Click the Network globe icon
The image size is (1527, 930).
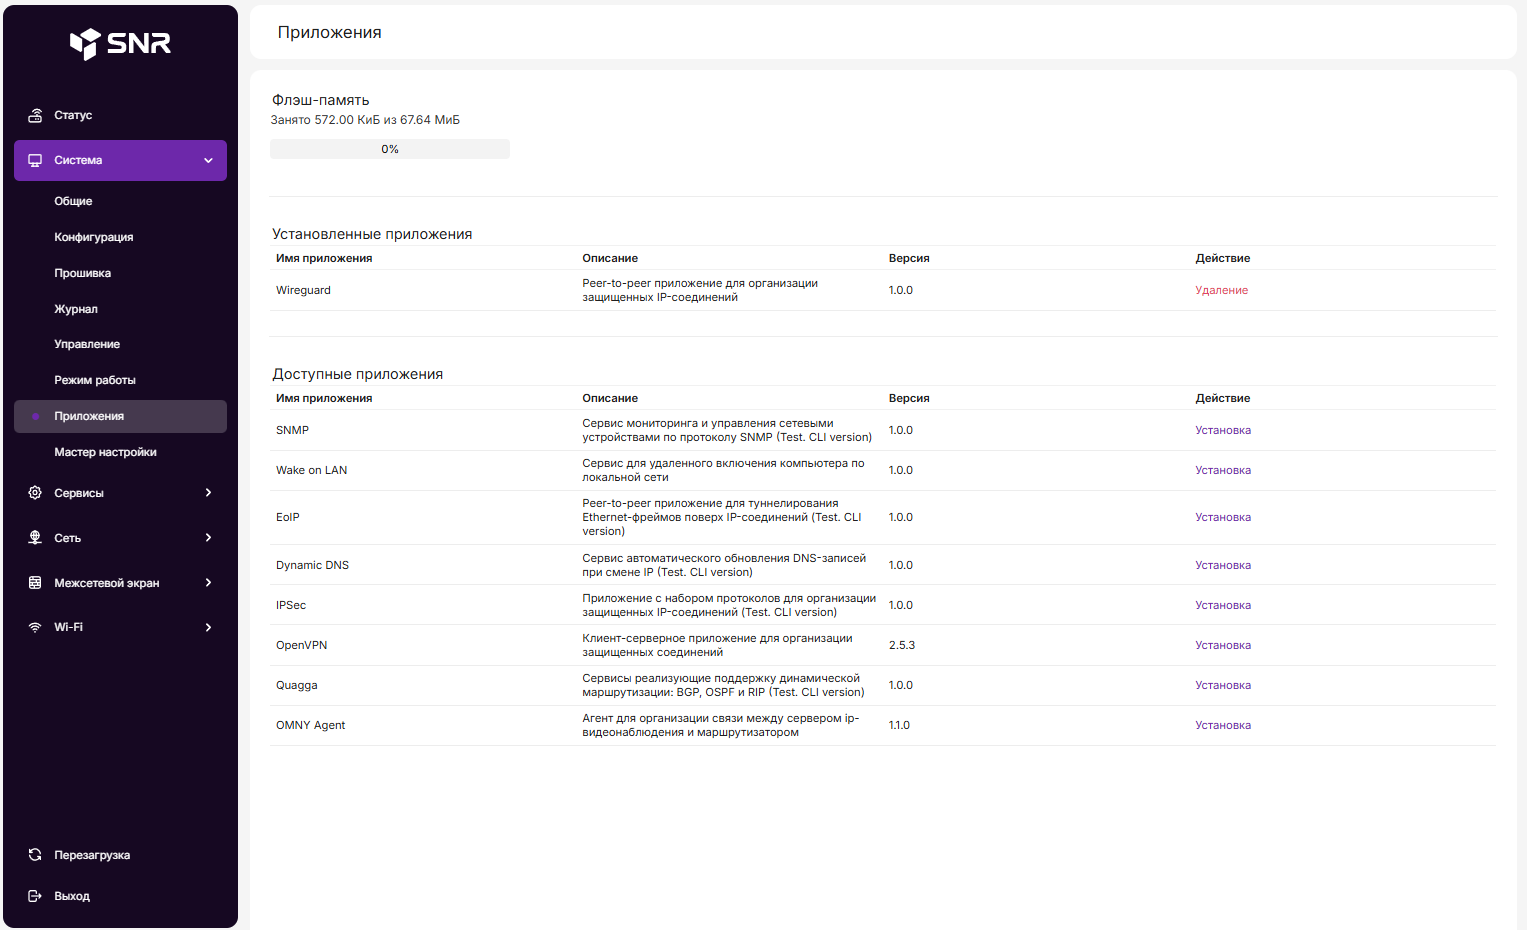tap(35, 538)
